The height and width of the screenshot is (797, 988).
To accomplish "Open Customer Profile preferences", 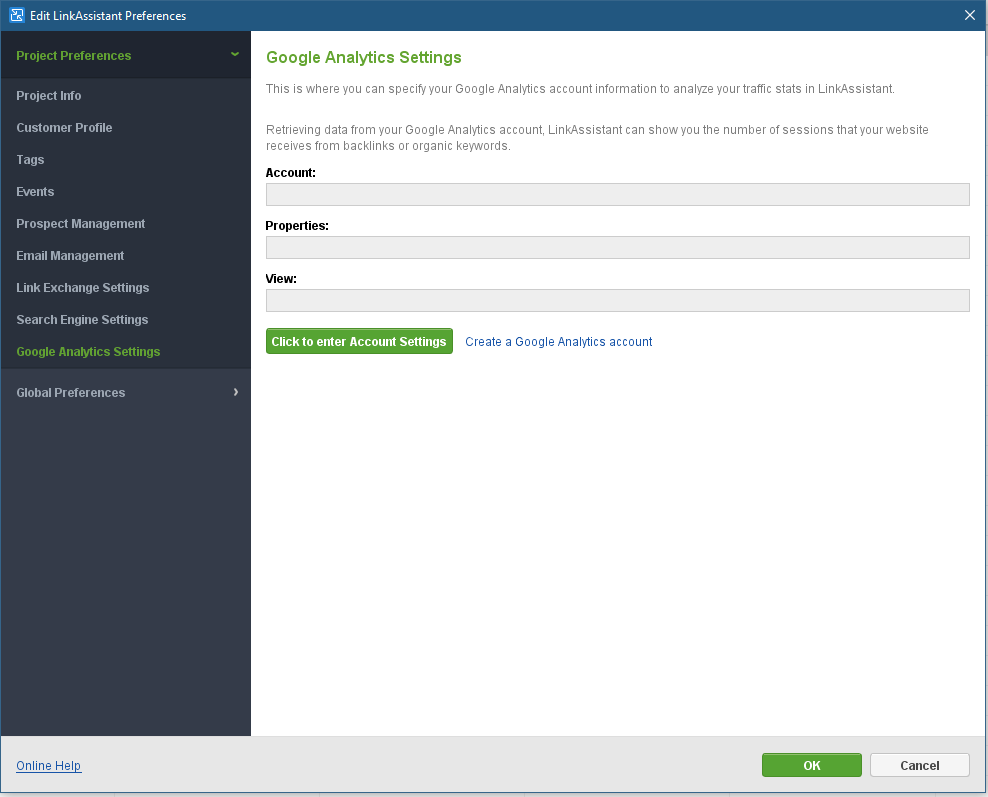I will coord(64,128).
